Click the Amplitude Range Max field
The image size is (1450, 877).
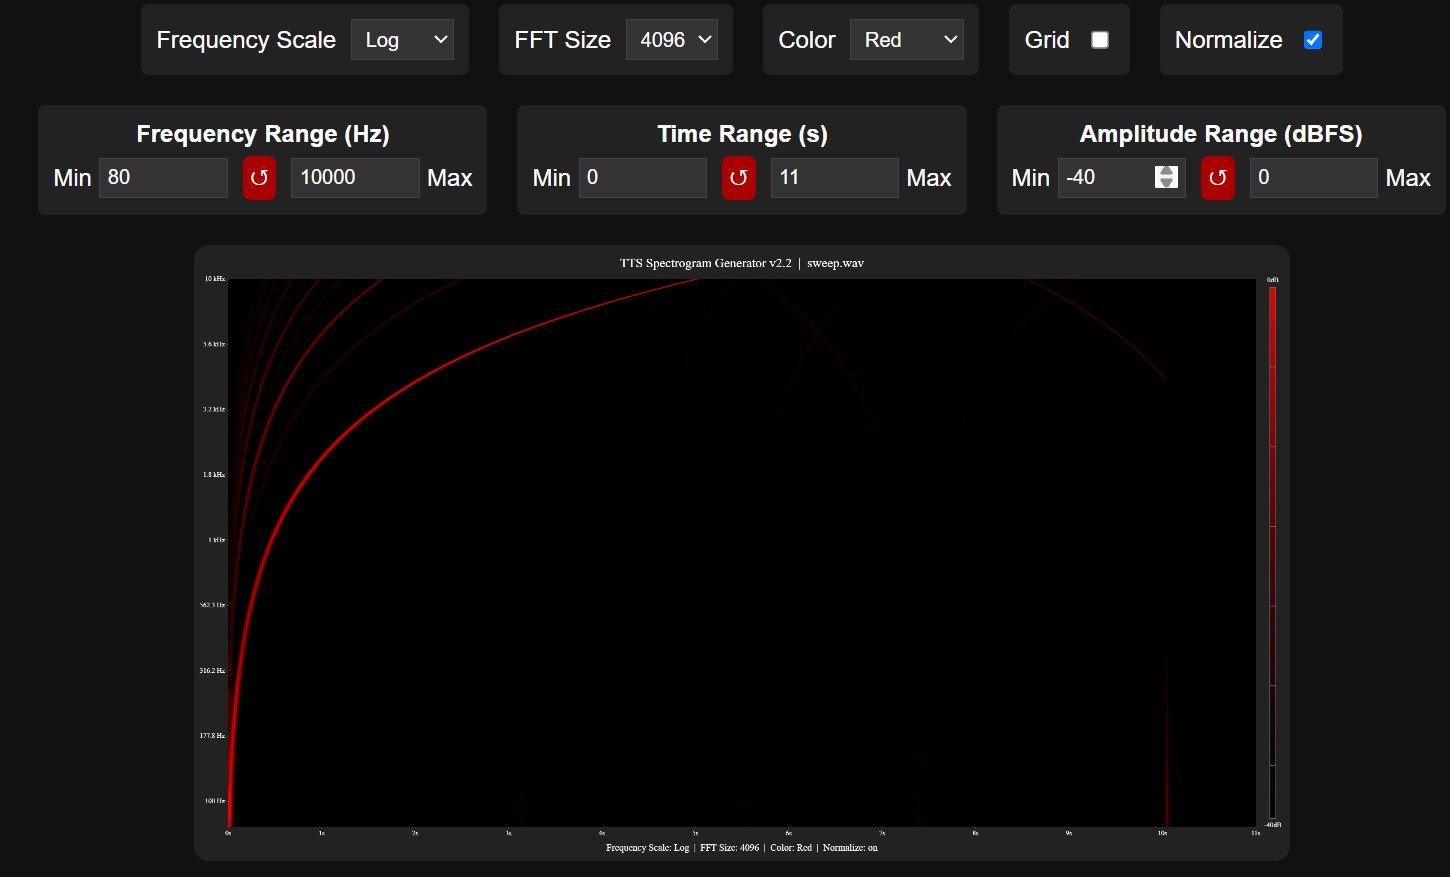(1312, 178)
